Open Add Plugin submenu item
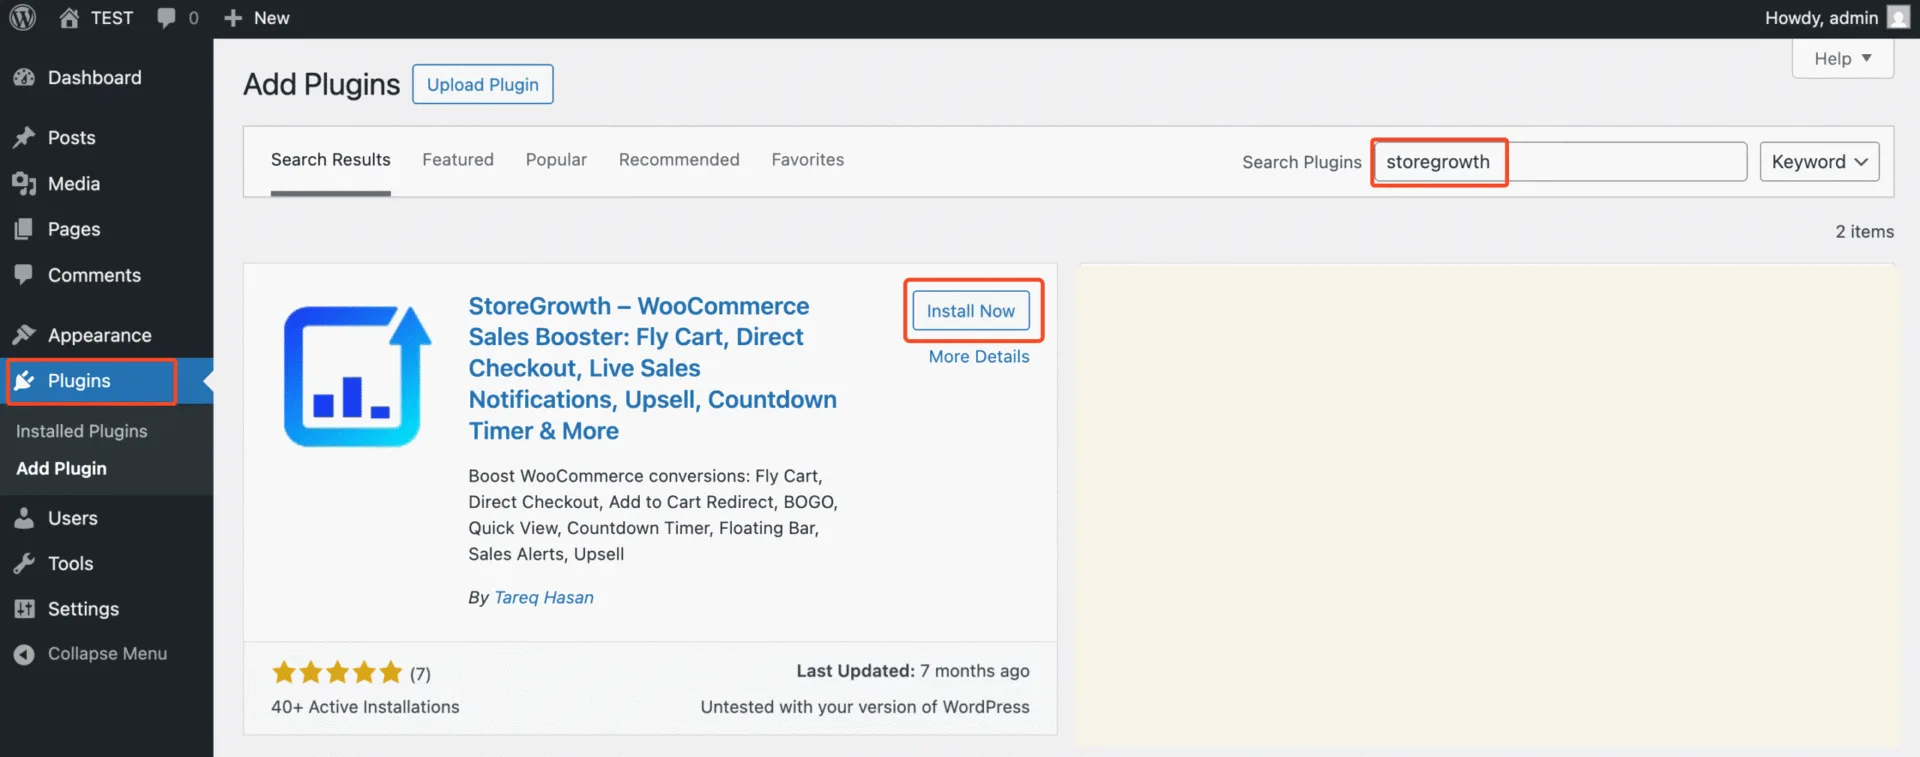 61,469
